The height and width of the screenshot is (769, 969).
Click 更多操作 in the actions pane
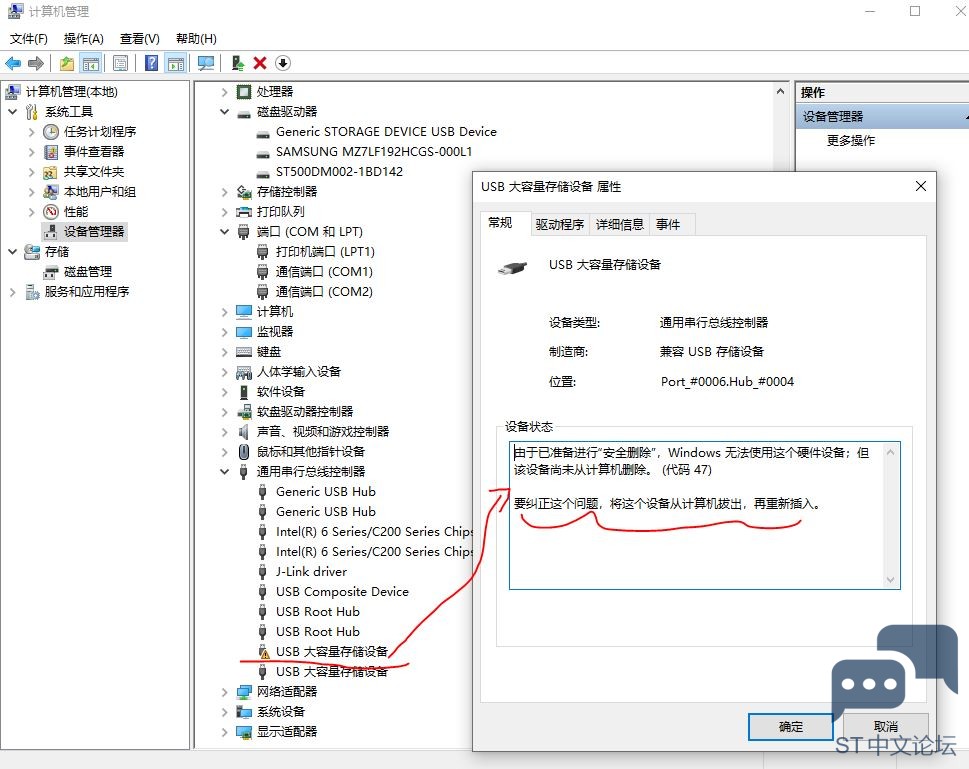tap(851, 140)
